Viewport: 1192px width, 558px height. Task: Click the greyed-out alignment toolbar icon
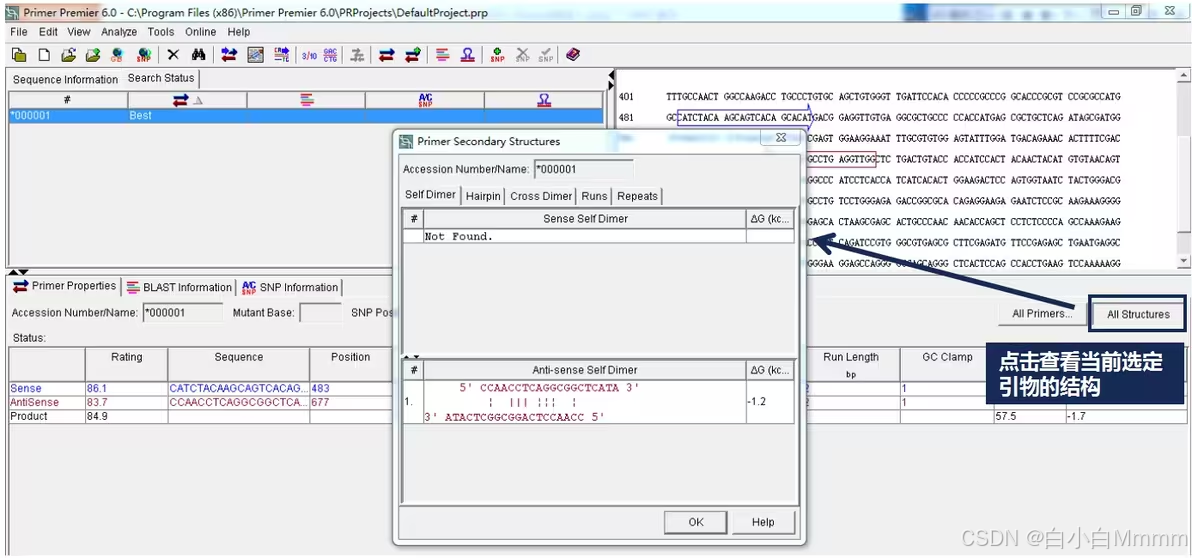[x=357, y=55]
